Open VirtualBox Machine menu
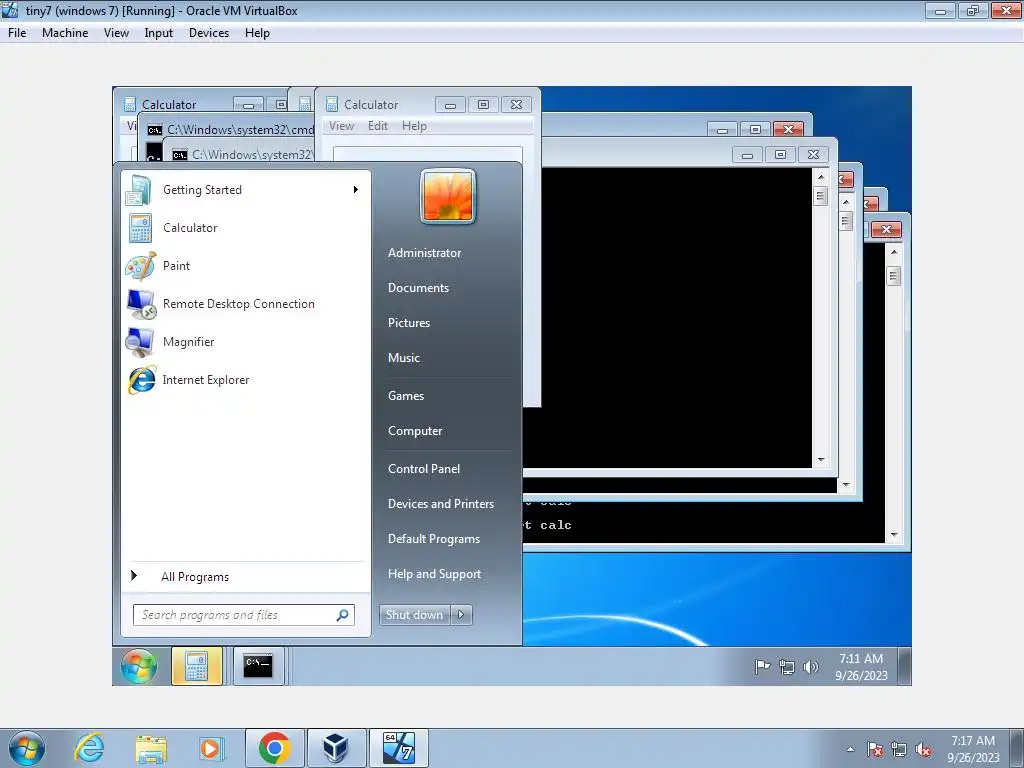The height and width of the screenshot is (768, 1024). (65, 33)
